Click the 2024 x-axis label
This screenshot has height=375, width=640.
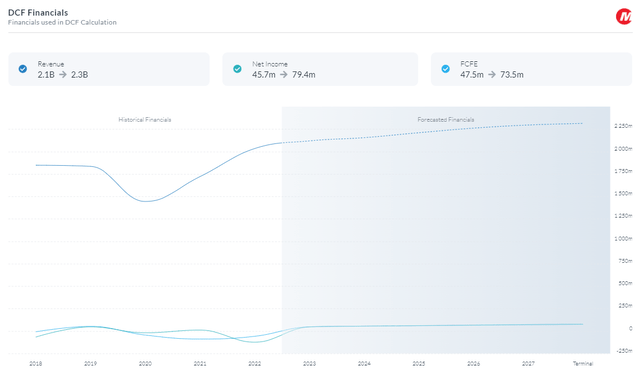[x=364, y=364]
